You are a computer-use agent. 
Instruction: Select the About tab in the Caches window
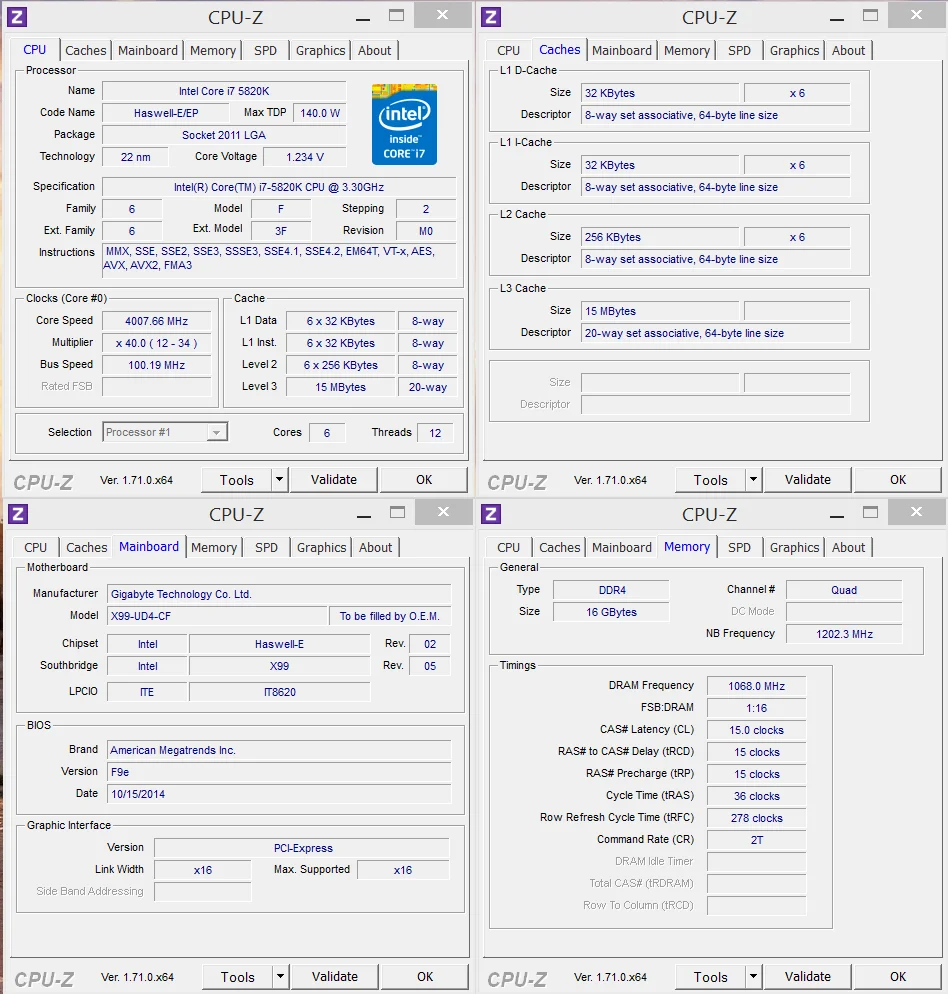coord(848,51)
